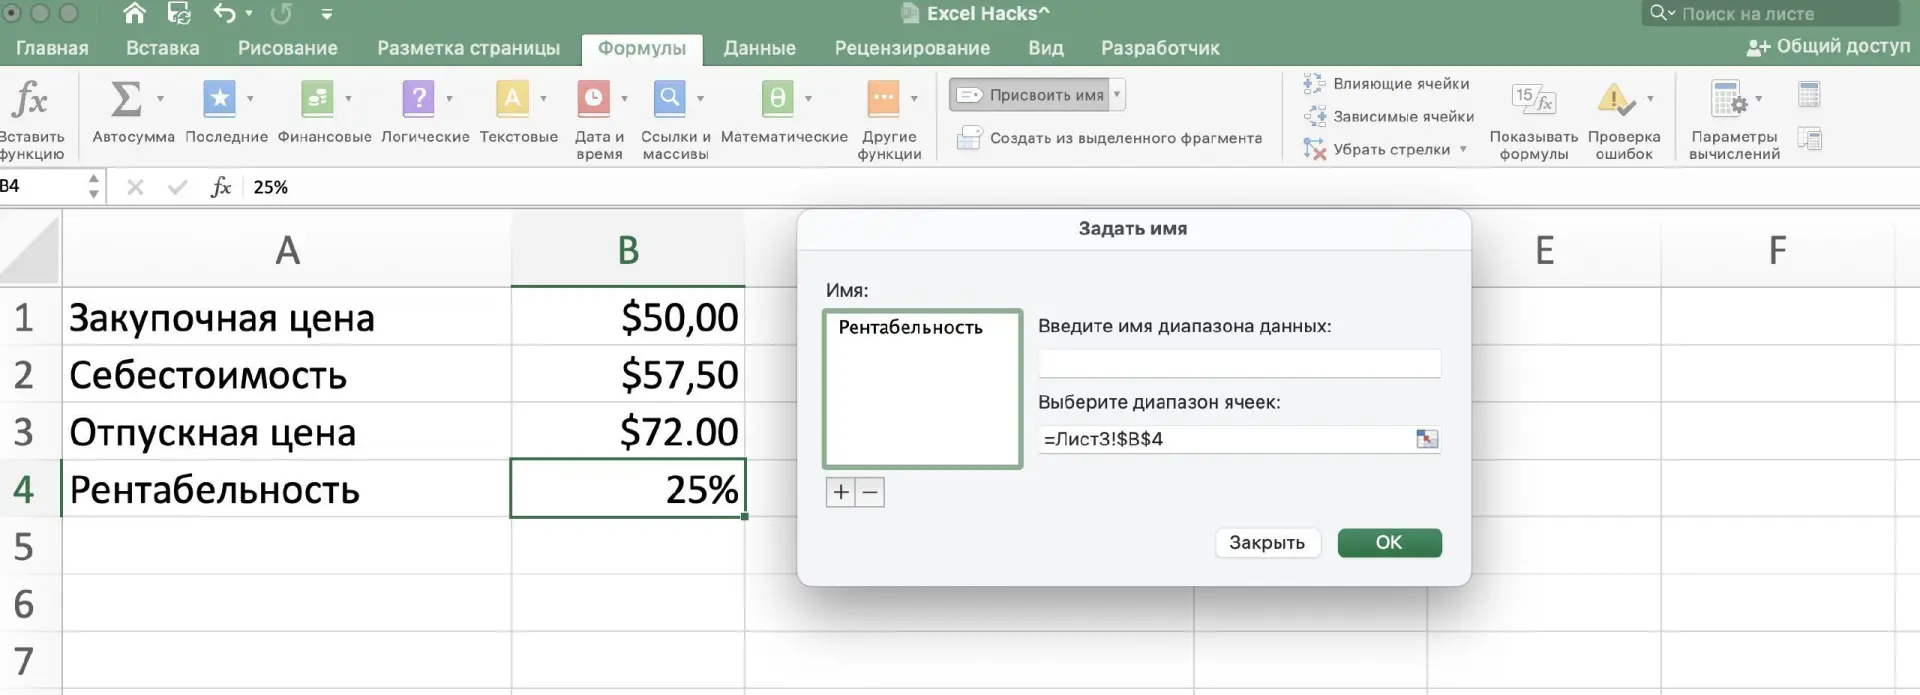Click the Show Formulas (Показывать формулы) icon
This screenshot has height=695, width=1920.
pos(1533,100)
